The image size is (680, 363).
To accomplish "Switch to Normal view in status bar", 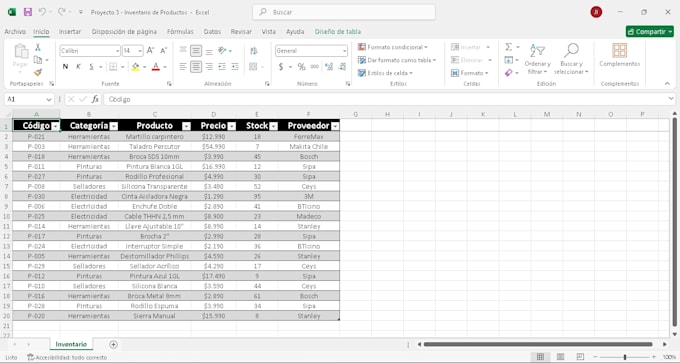I will (540, 357).
